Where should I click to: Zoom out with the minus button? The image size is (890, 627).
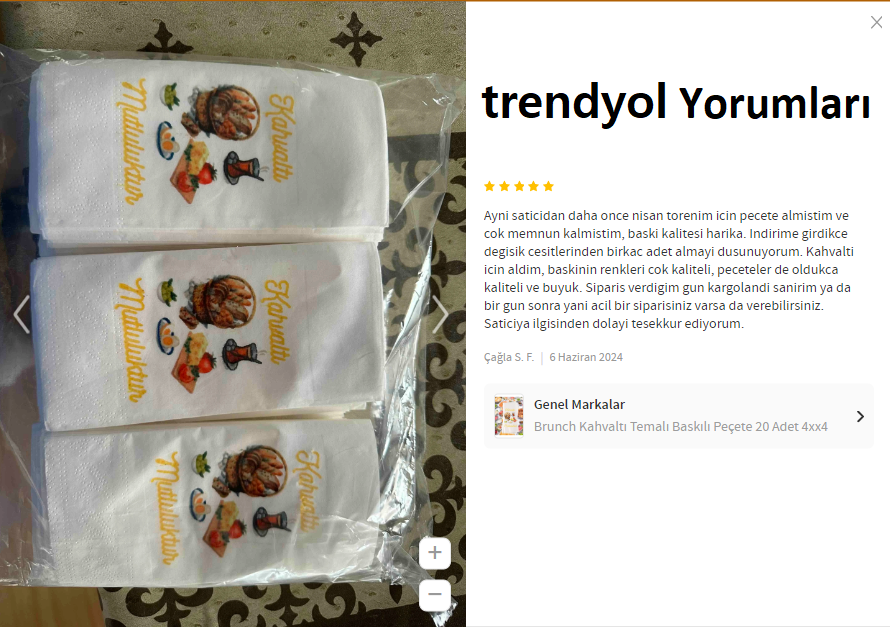tap(435, 595)
